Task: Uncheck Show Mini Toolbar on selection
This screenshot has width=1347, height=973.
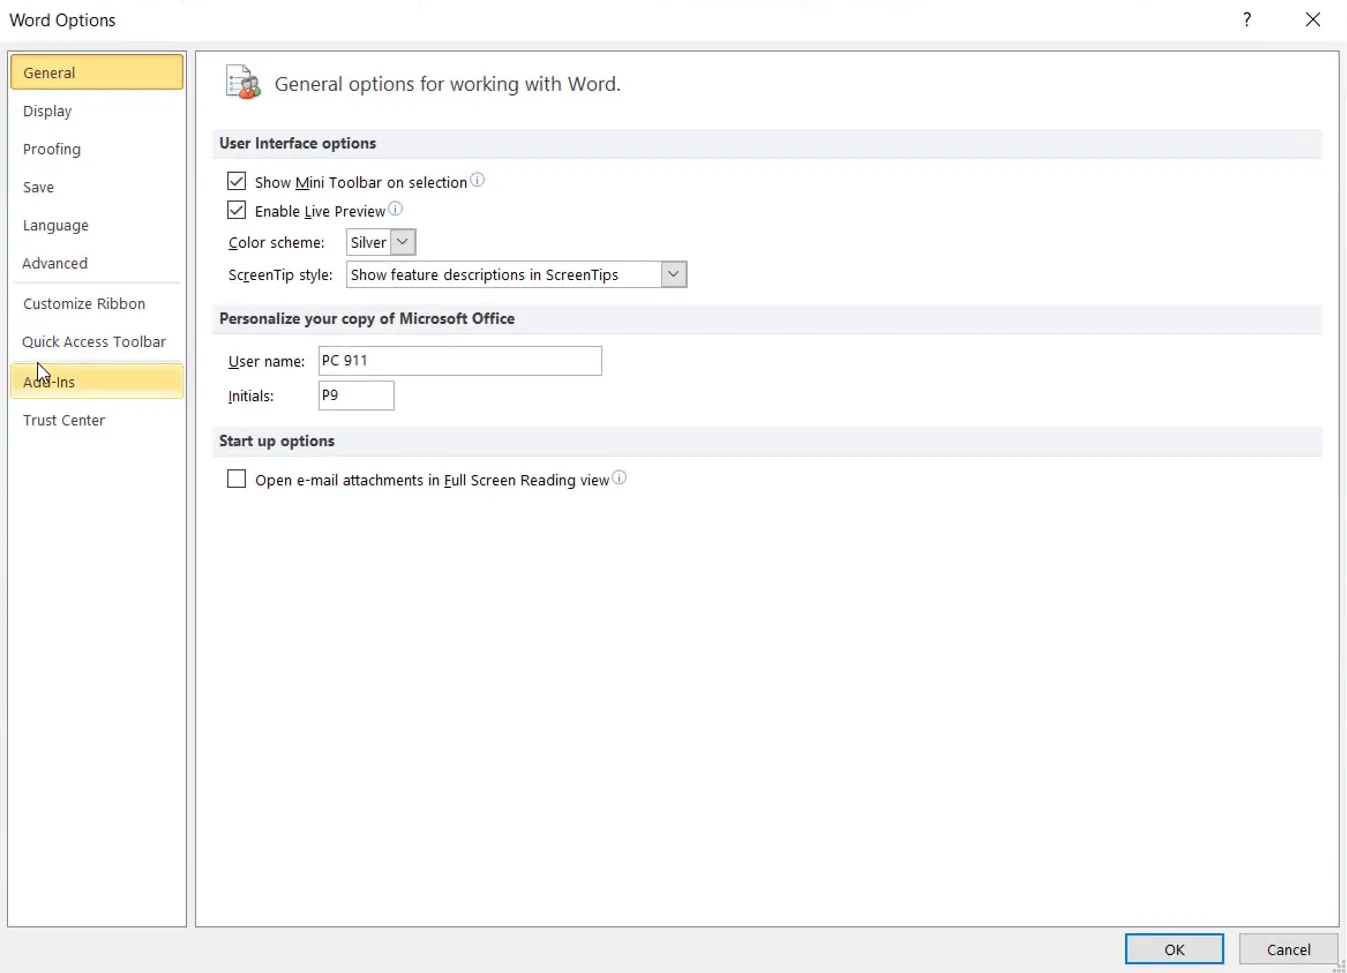Action: click(236, 181)
